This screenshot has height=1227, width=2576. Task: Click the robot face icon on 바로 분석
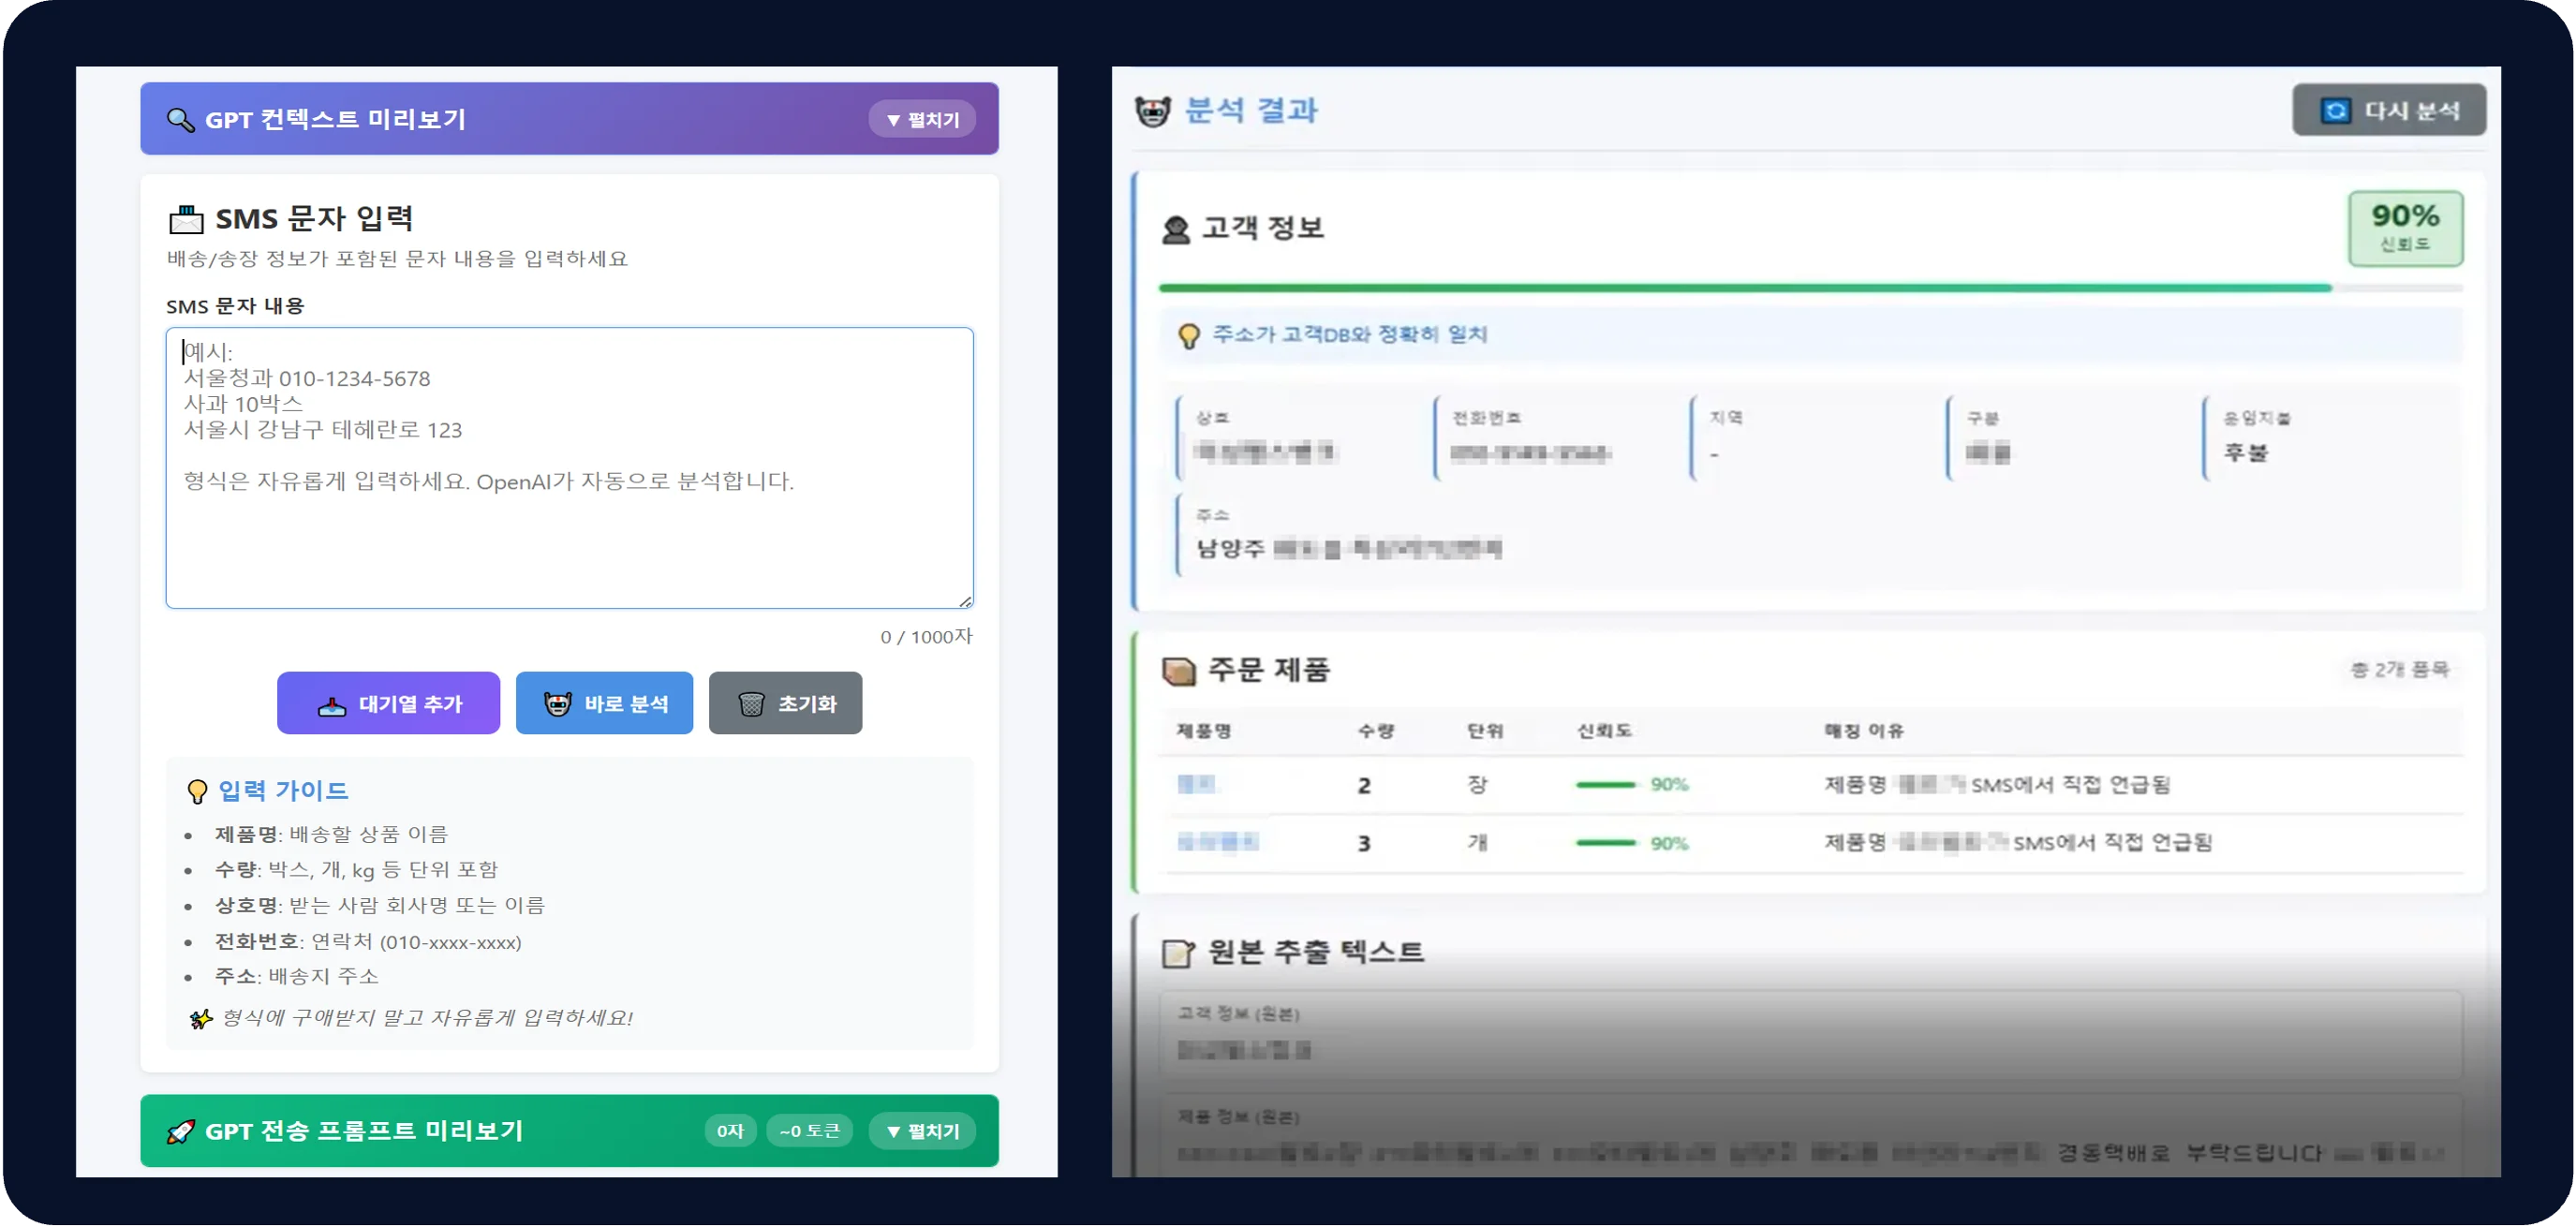(x=557, y=705)
